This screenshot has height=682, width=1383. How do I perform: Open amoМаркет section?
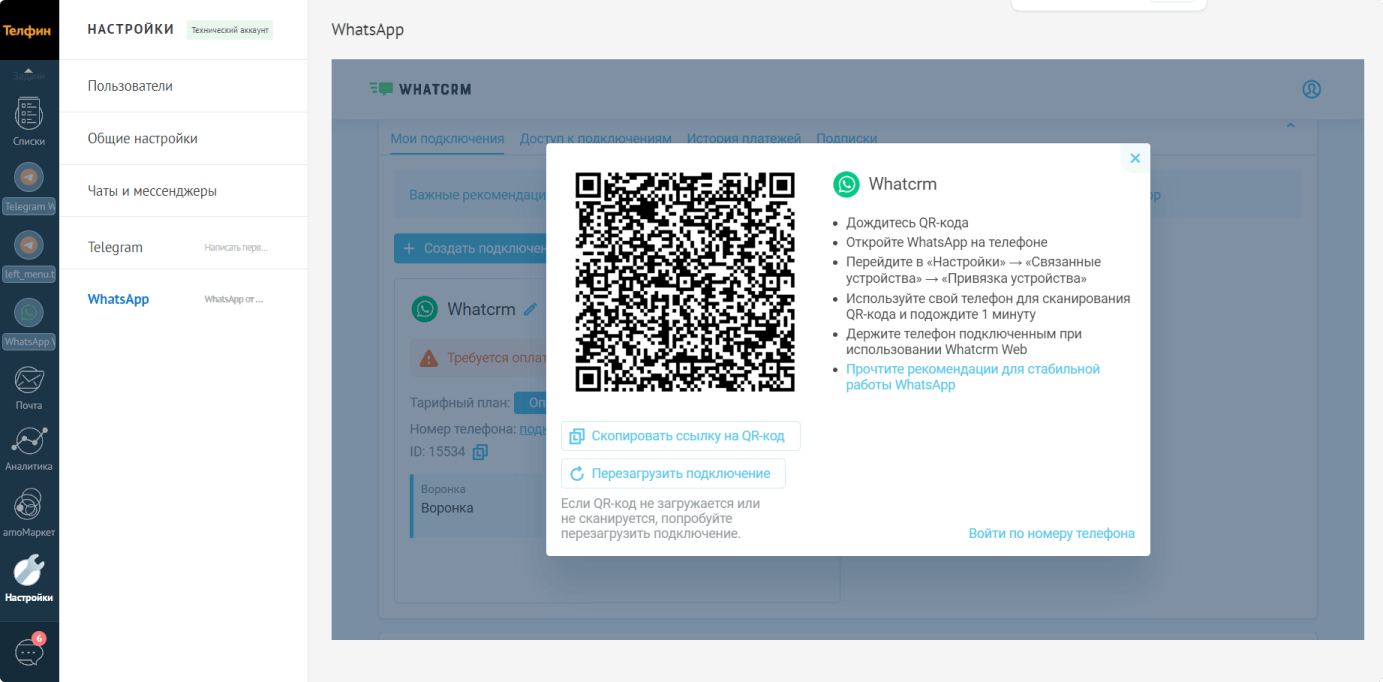[29, 513]
